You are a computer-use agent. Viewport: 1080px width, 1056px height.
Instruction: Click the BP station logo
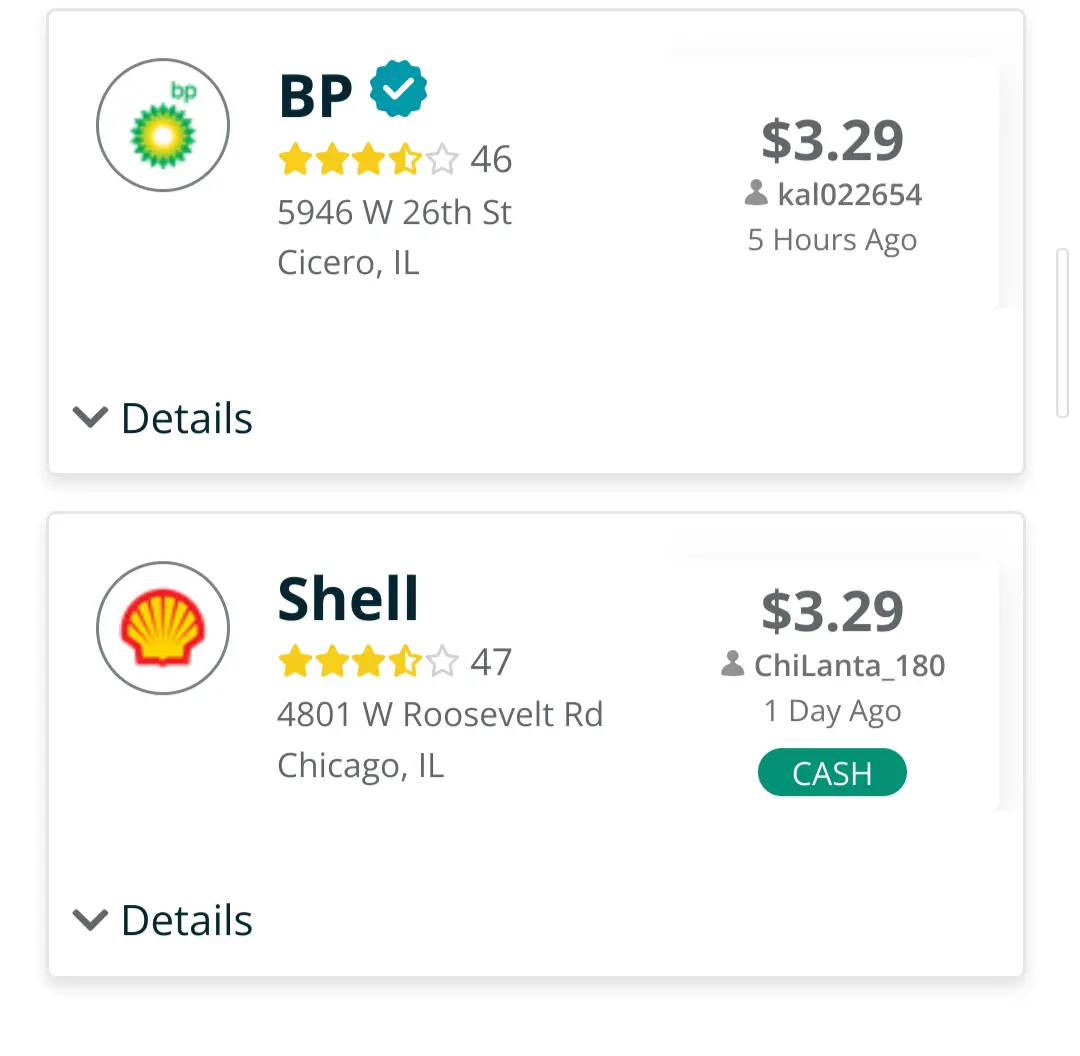point(163,126)
